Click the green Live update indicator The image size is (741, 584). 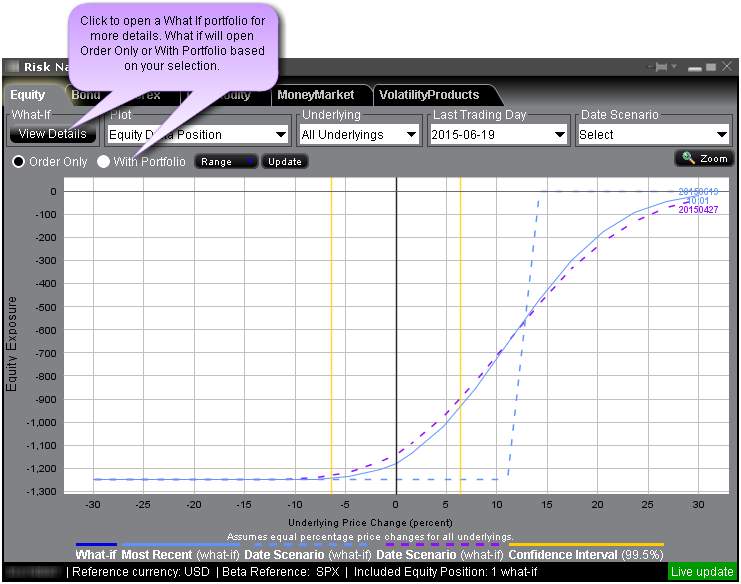coord(702,572)
